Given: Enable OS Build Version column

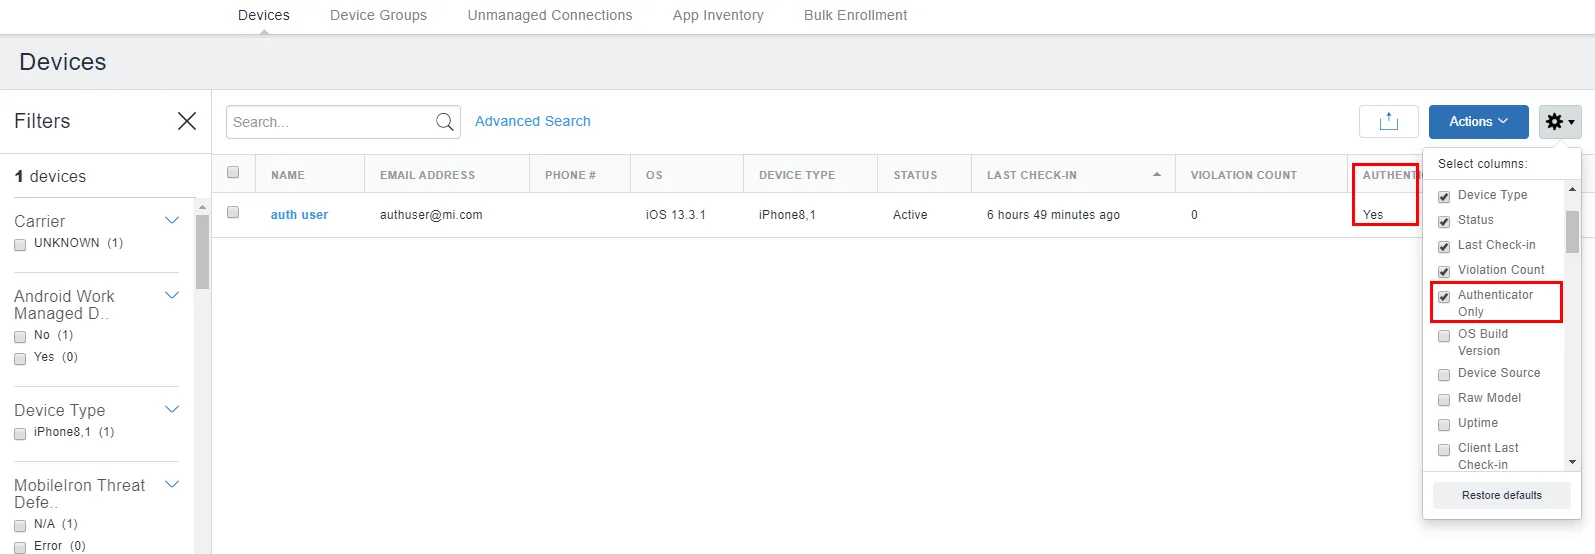Looking at the screenshot, I should [x=1444, y=335].
